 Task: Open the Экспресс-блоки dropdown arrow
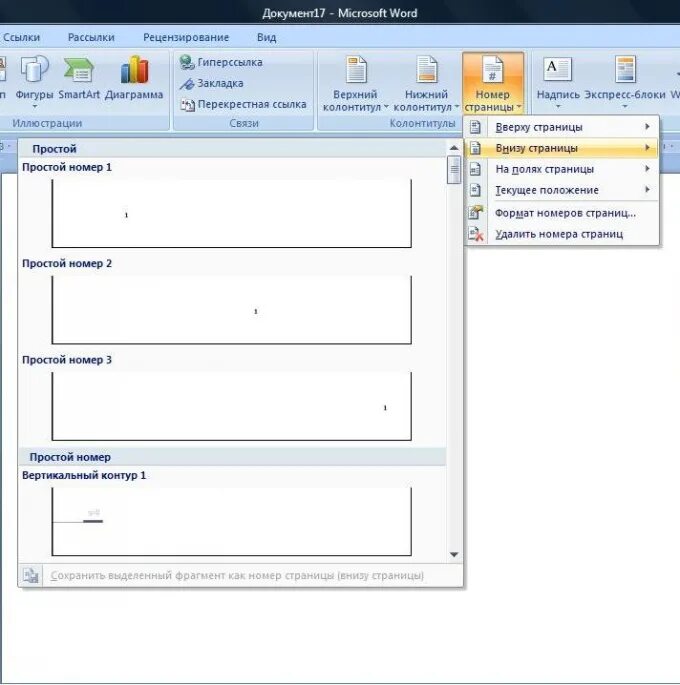tap(625, 107)
